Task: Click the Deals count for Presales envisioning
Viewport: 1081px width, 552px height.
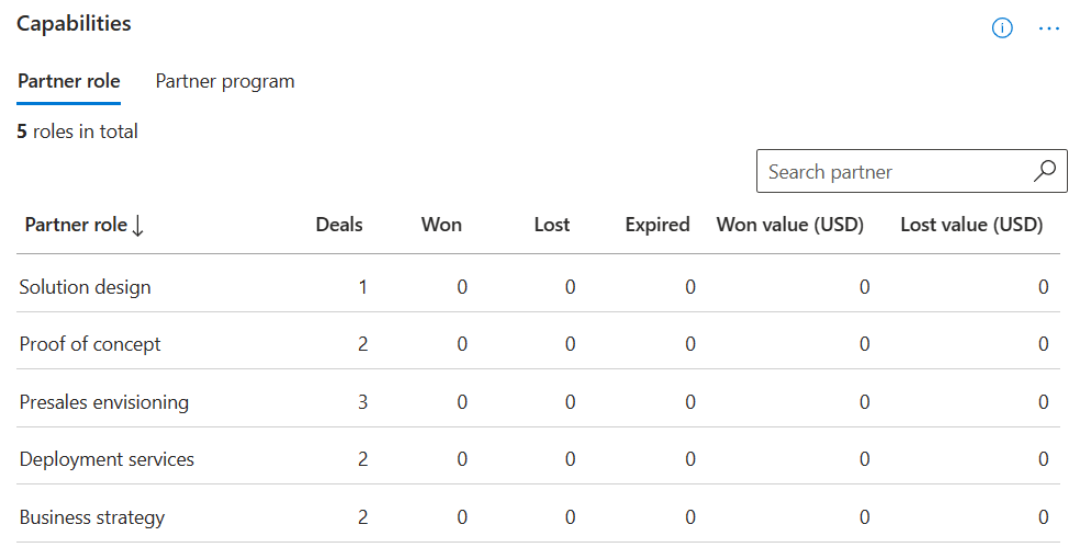Action: 362,402
